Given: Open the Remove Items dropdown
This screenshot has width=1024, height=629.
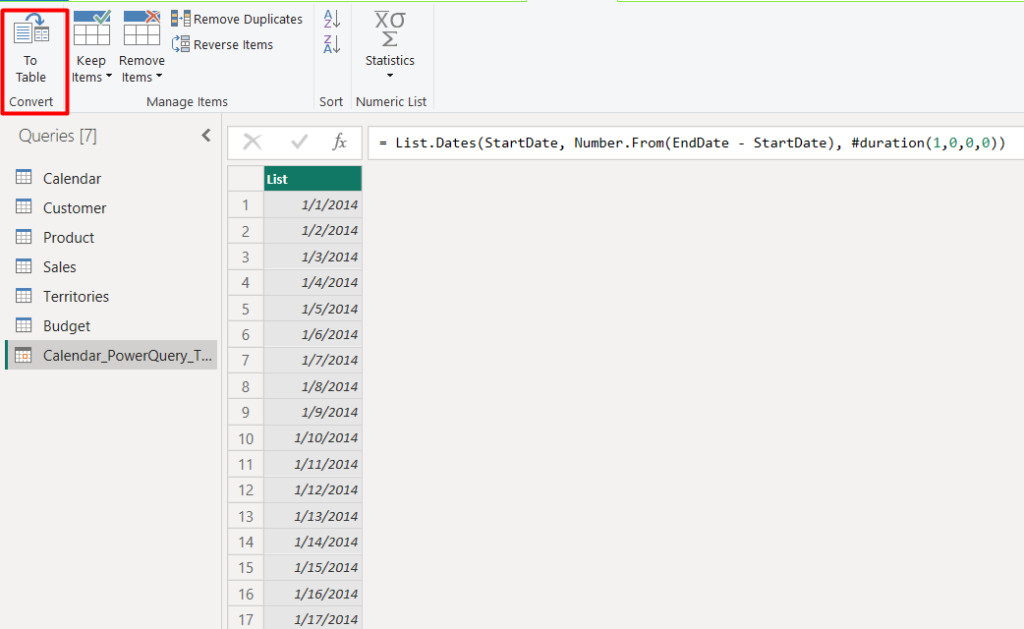Looking at the screenshot, I should (141, 47).
